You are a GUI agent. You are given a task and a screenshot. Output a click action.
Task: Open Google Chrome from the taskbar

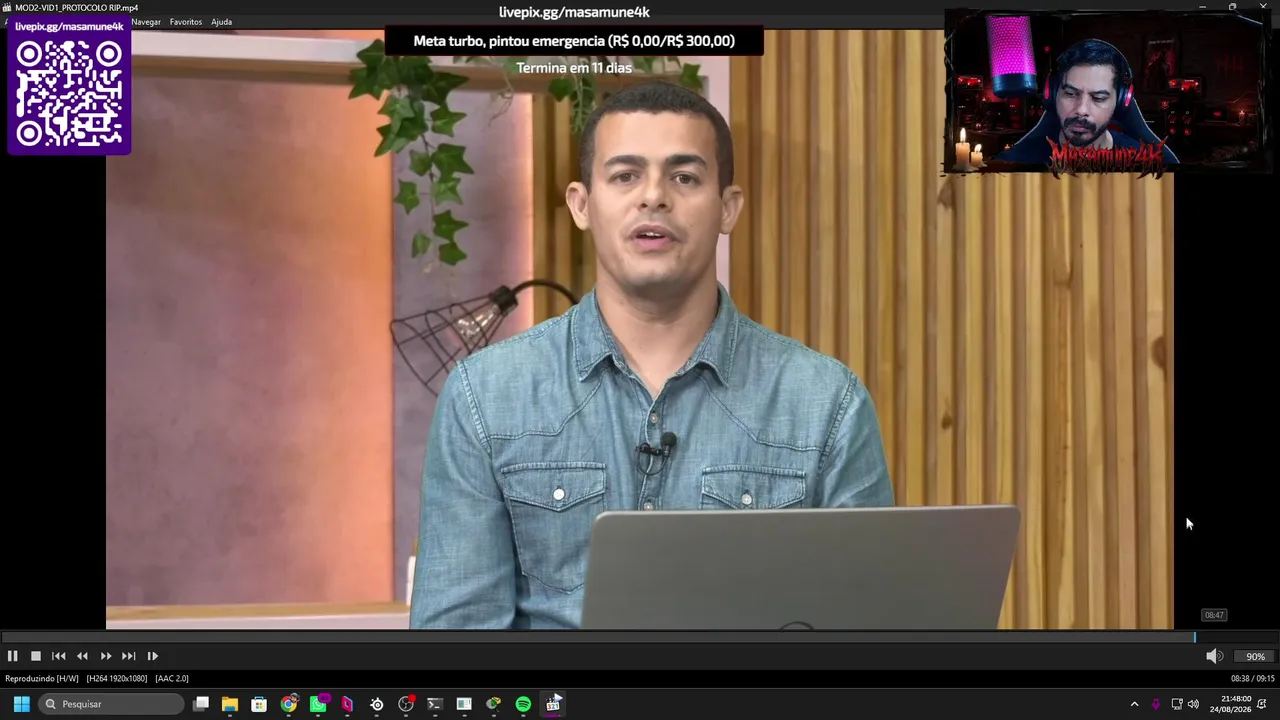tap(288, 704)
